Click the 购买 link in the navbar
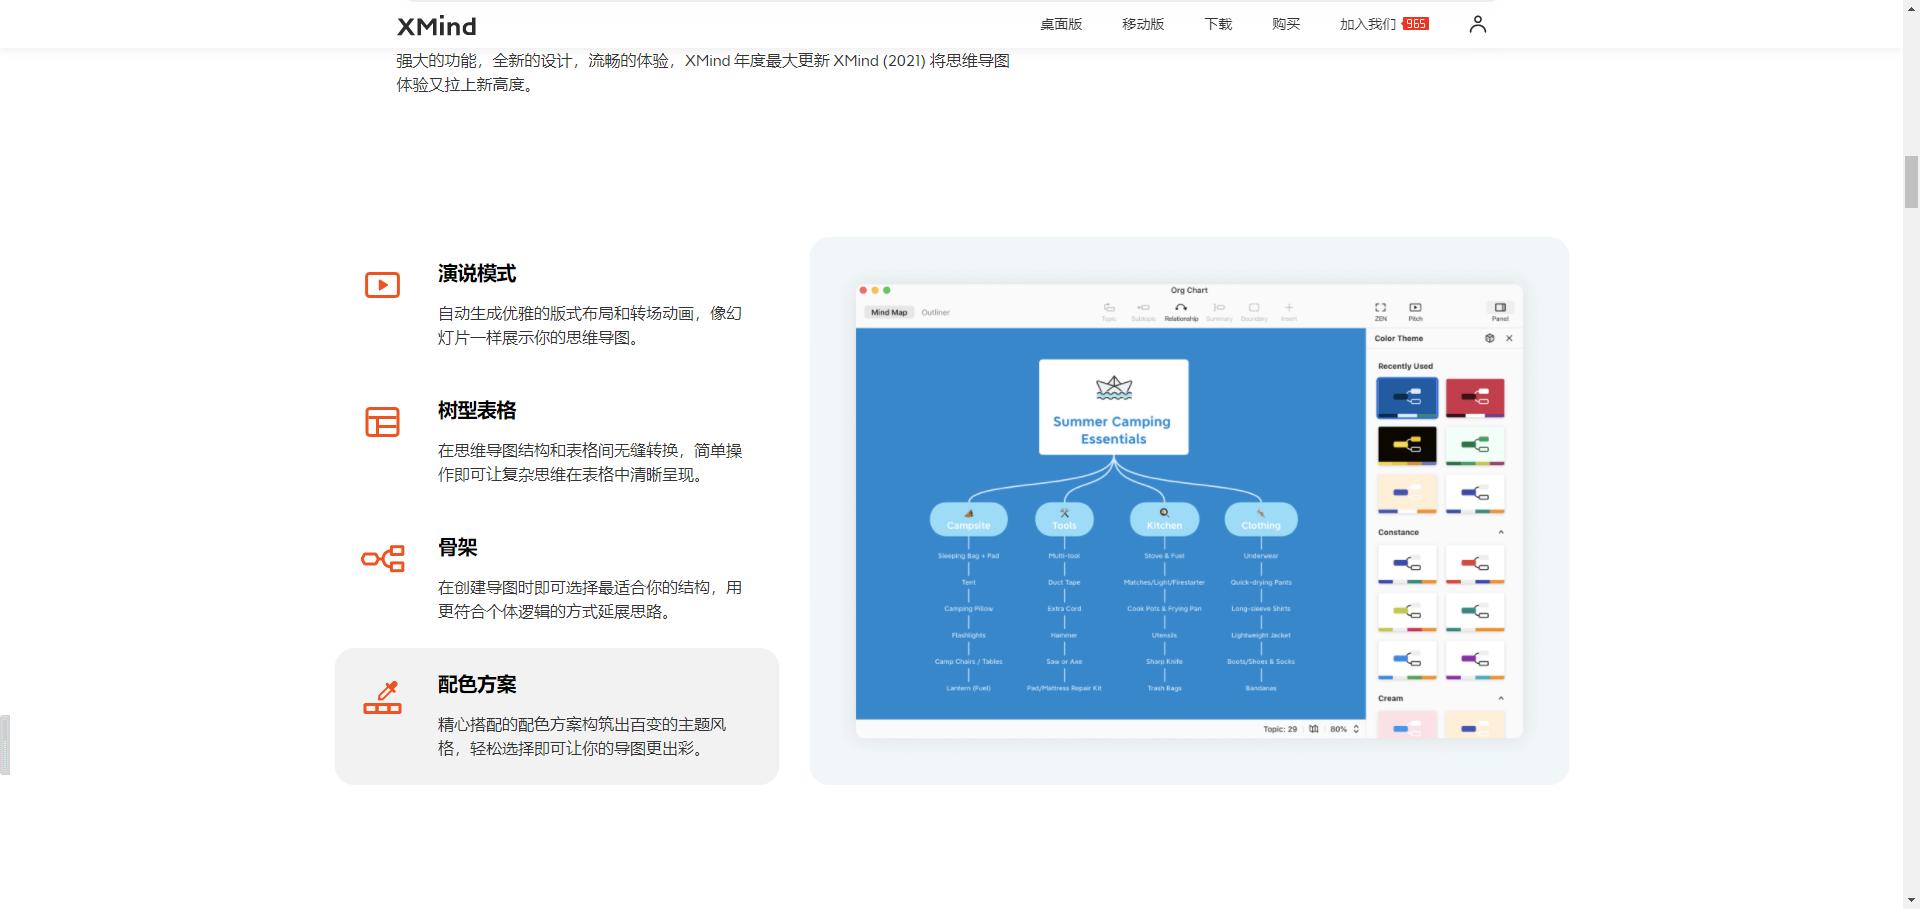Viewport: 1920px width, 909px height. pos(1285,23)
